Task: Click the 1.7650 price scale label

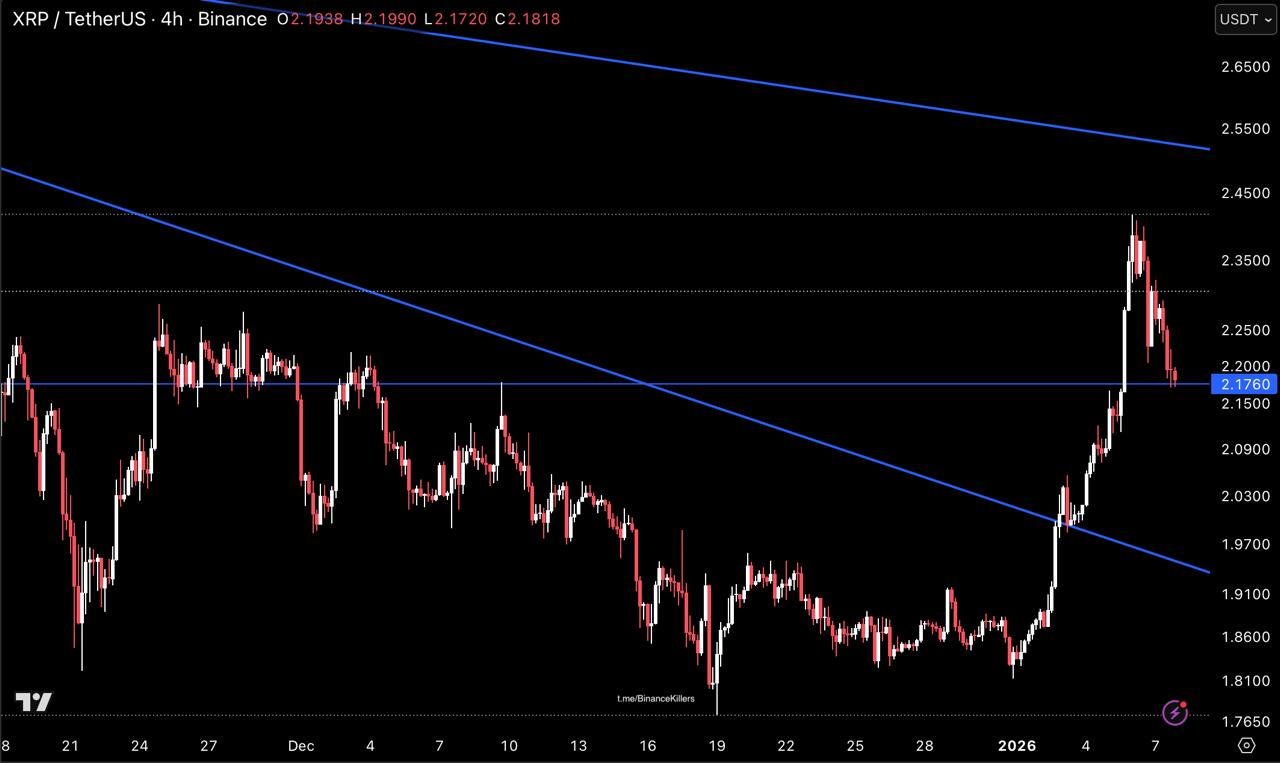Action: click(1245, 722)
